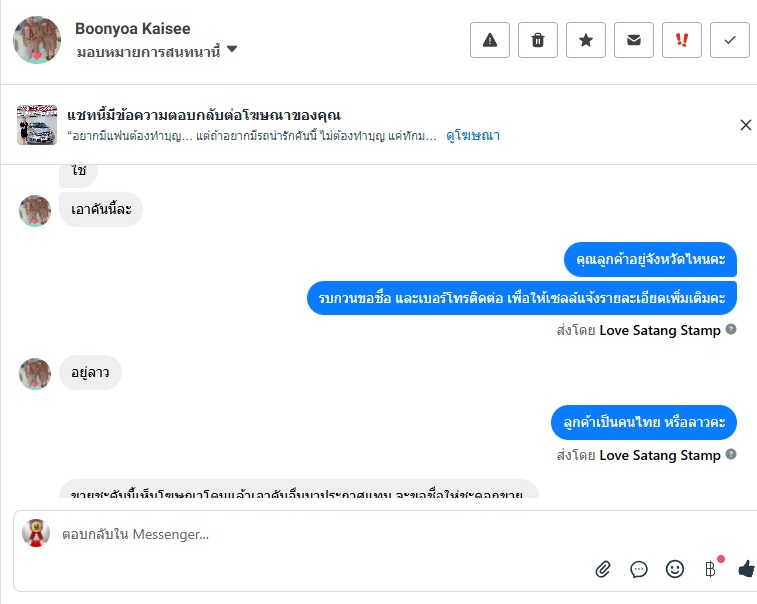Click the Baht payment request icon
The image size is (757, 604).
tap(711, 569)
